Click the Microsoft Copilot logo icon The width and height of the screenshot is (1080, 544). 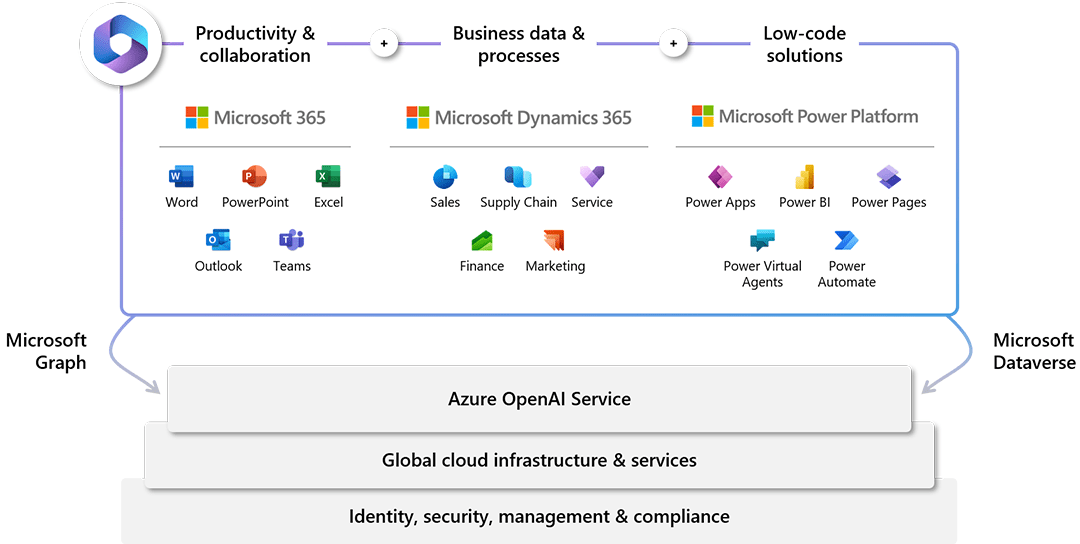121,44
